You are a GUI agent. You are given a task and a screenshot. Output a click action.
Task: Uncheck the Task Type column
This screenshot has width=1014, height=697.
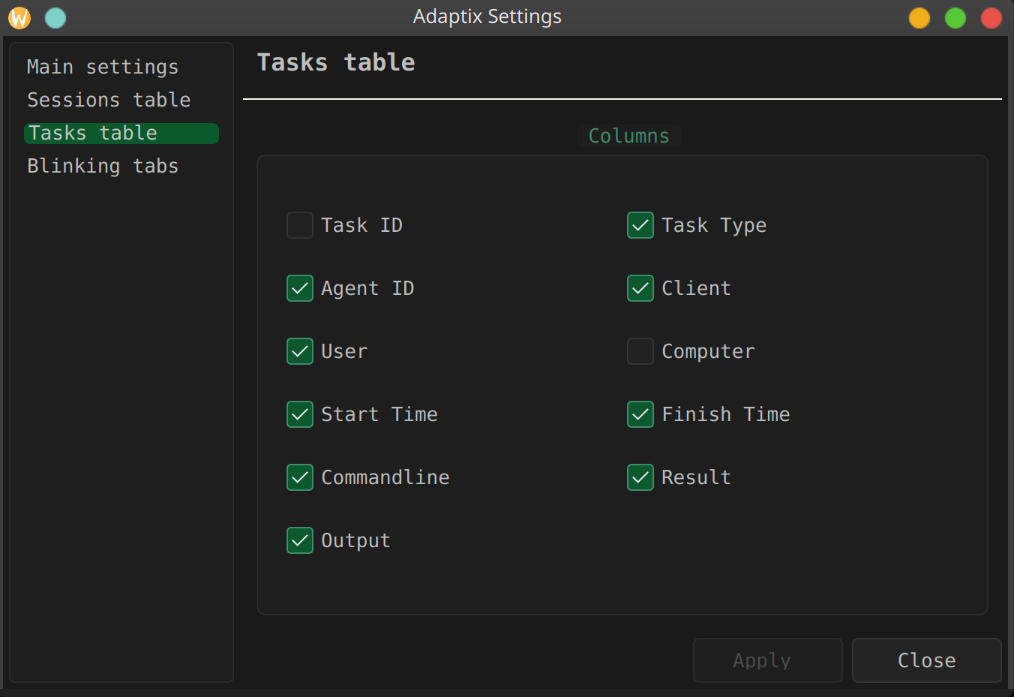[x=640, y=225]
